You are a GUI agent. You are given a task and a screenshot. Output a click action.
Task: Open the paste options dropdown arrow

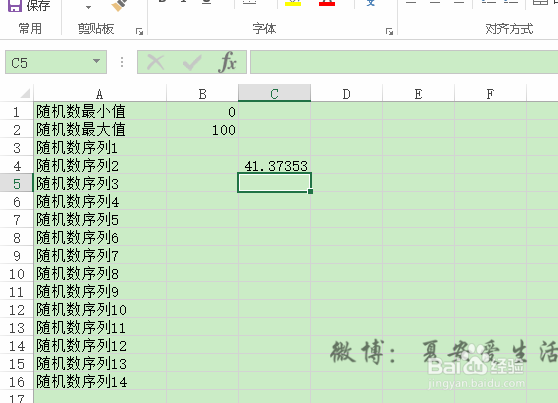(89, 7)
